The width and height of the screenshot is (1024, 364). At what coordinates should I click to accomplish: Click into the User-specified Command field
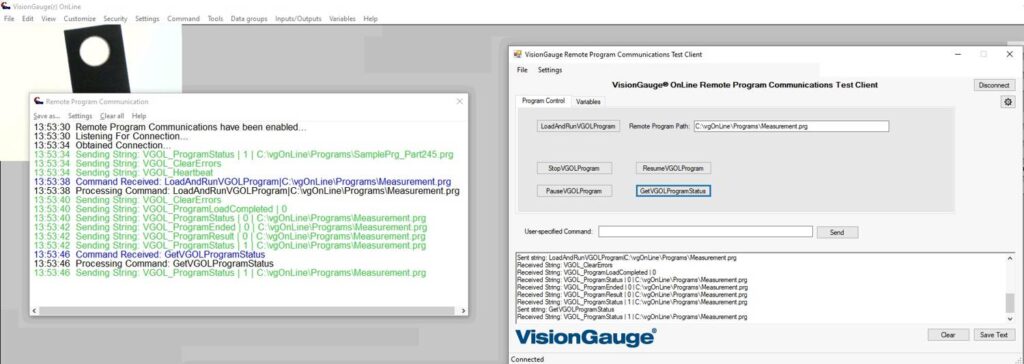tap(705, 232)
